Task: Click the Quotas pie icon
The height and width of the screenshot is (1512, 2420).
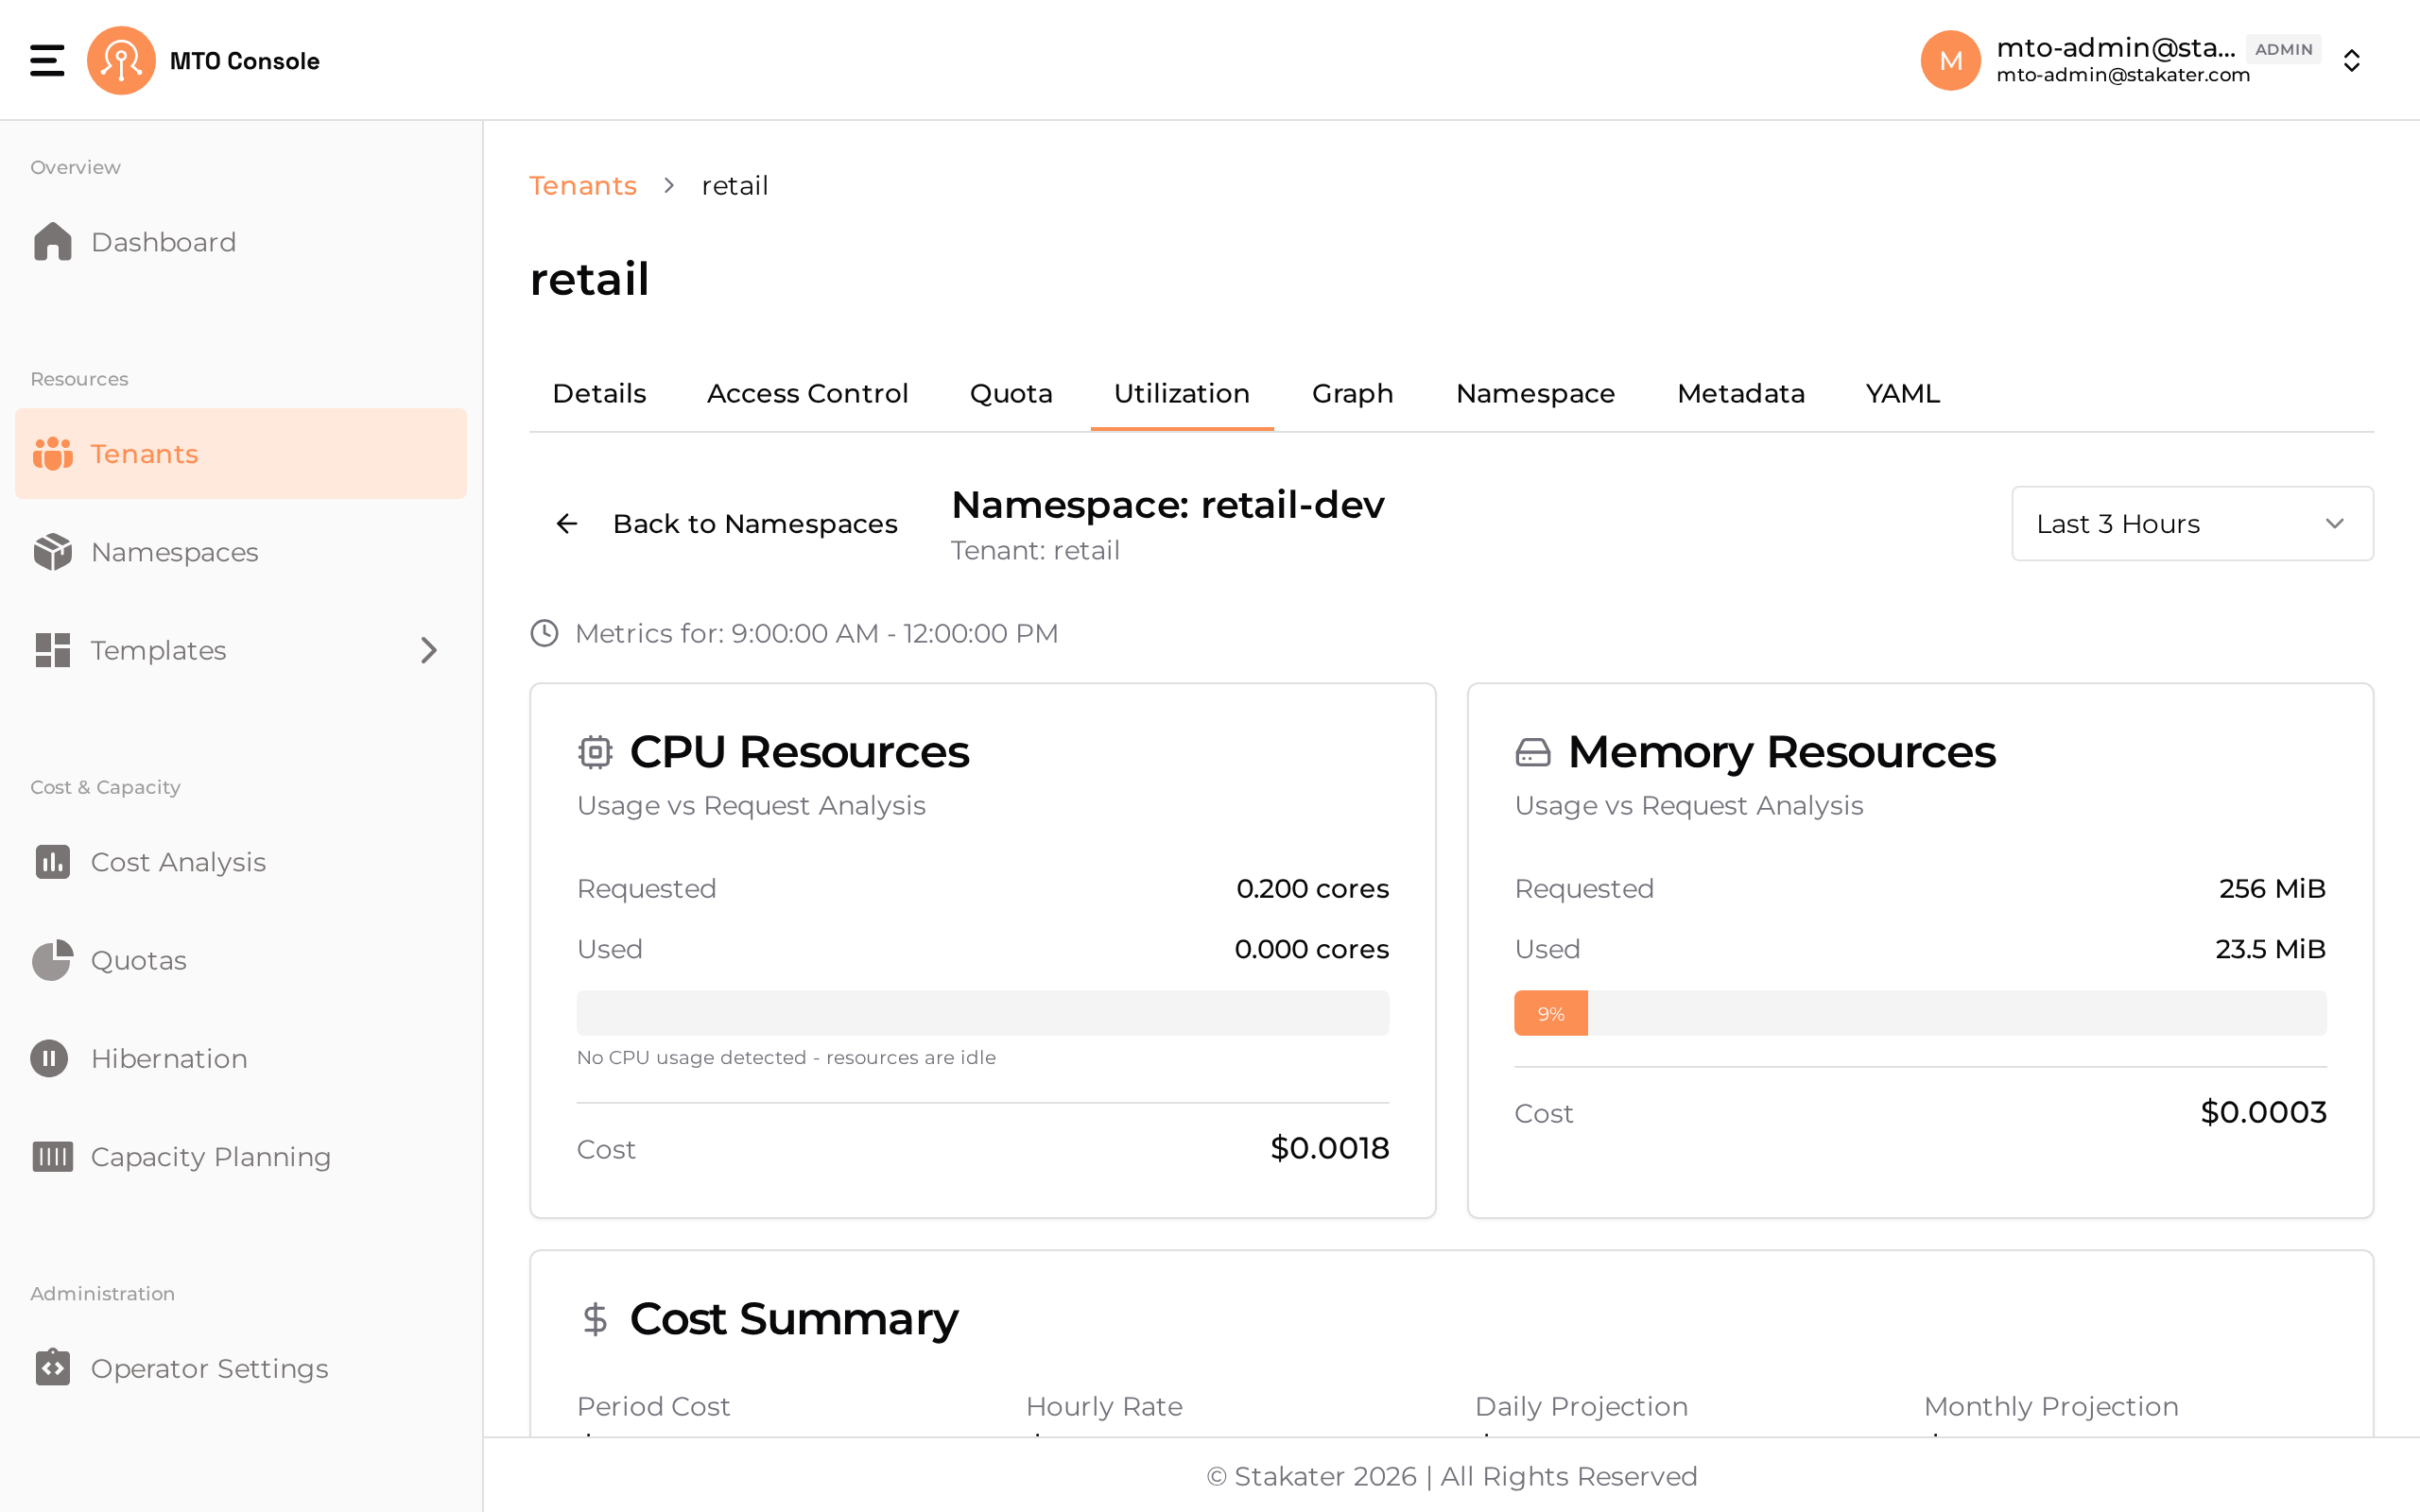Action: 52,960
